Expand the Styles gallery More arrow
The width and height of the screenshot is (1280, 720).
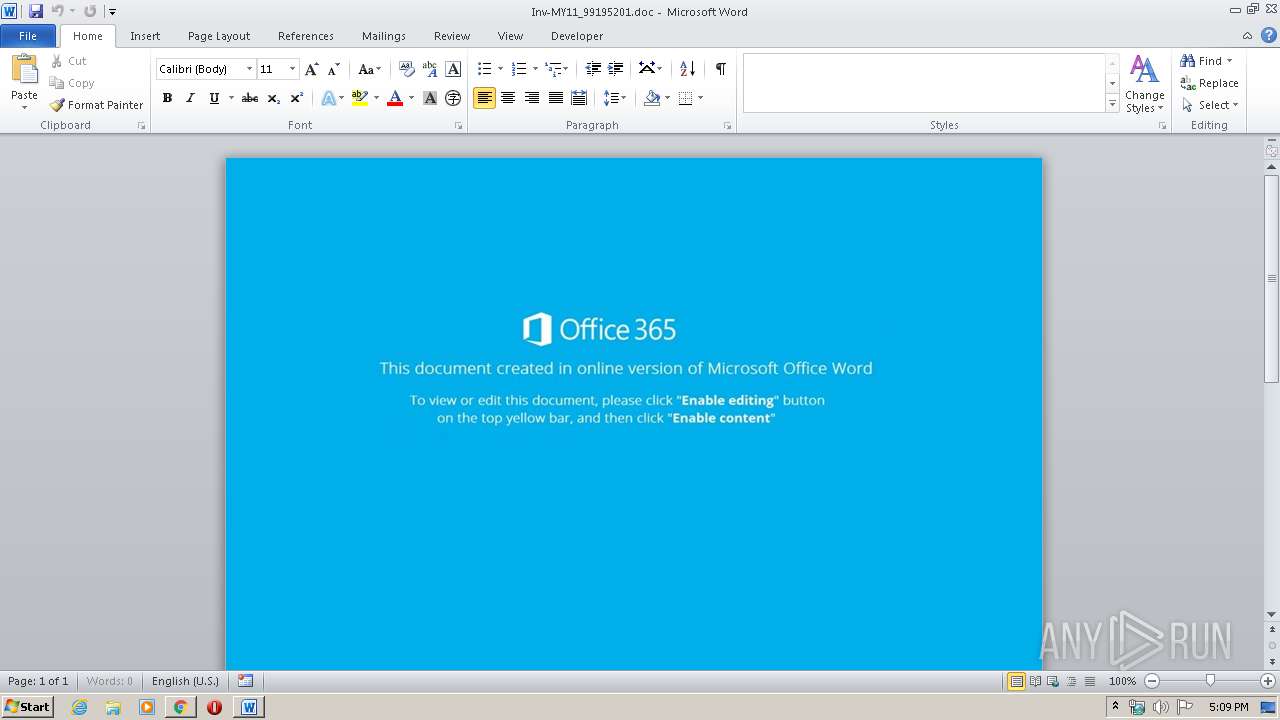[1112, 104]
